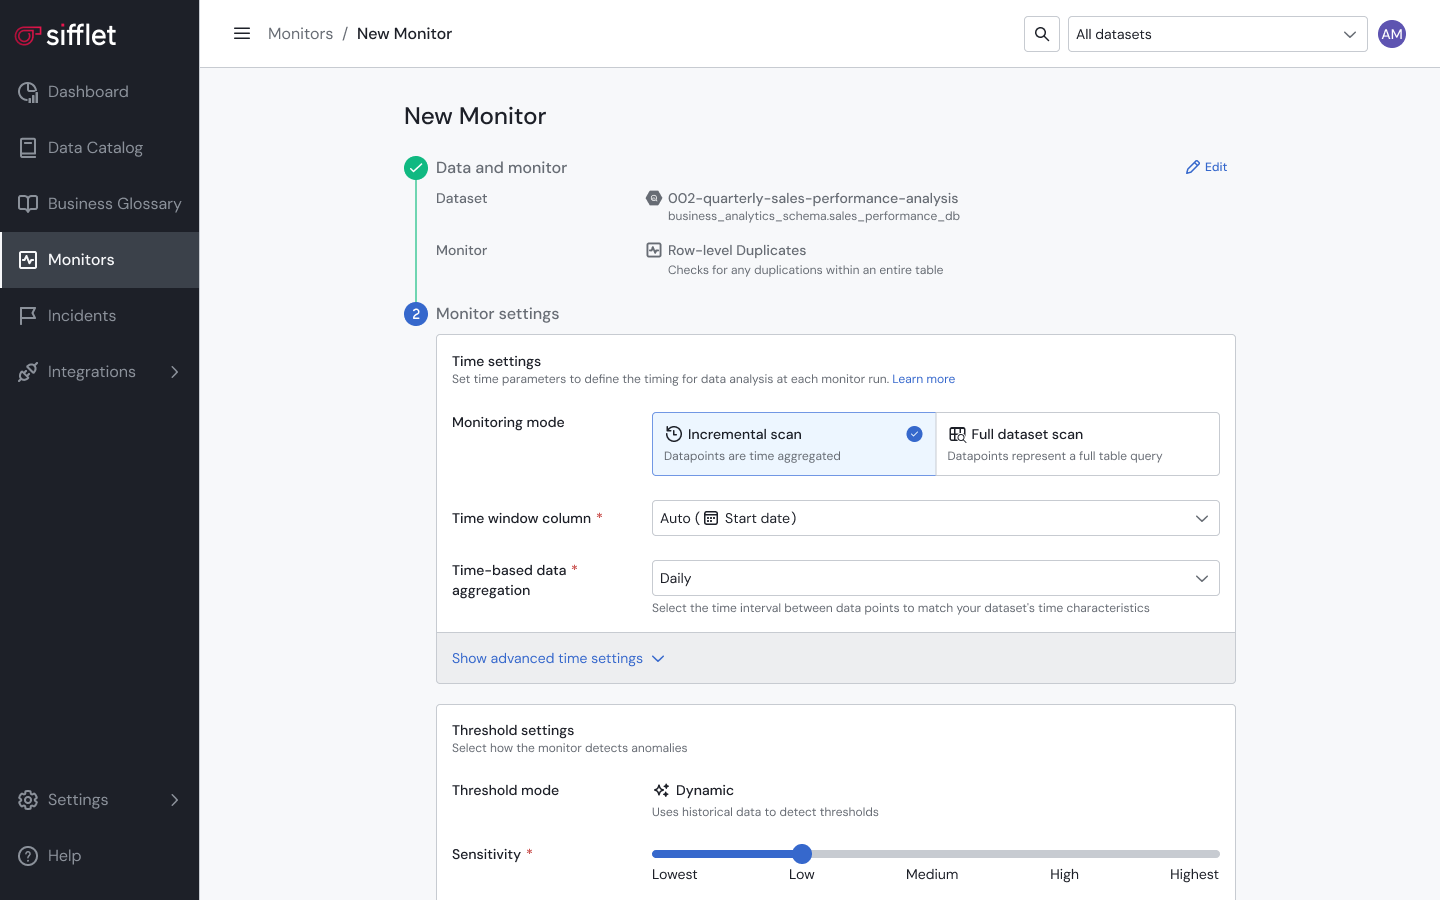Open the Daily aggregation dropdown
This screenshot has width=1440, height=900.
coord(936,578)
